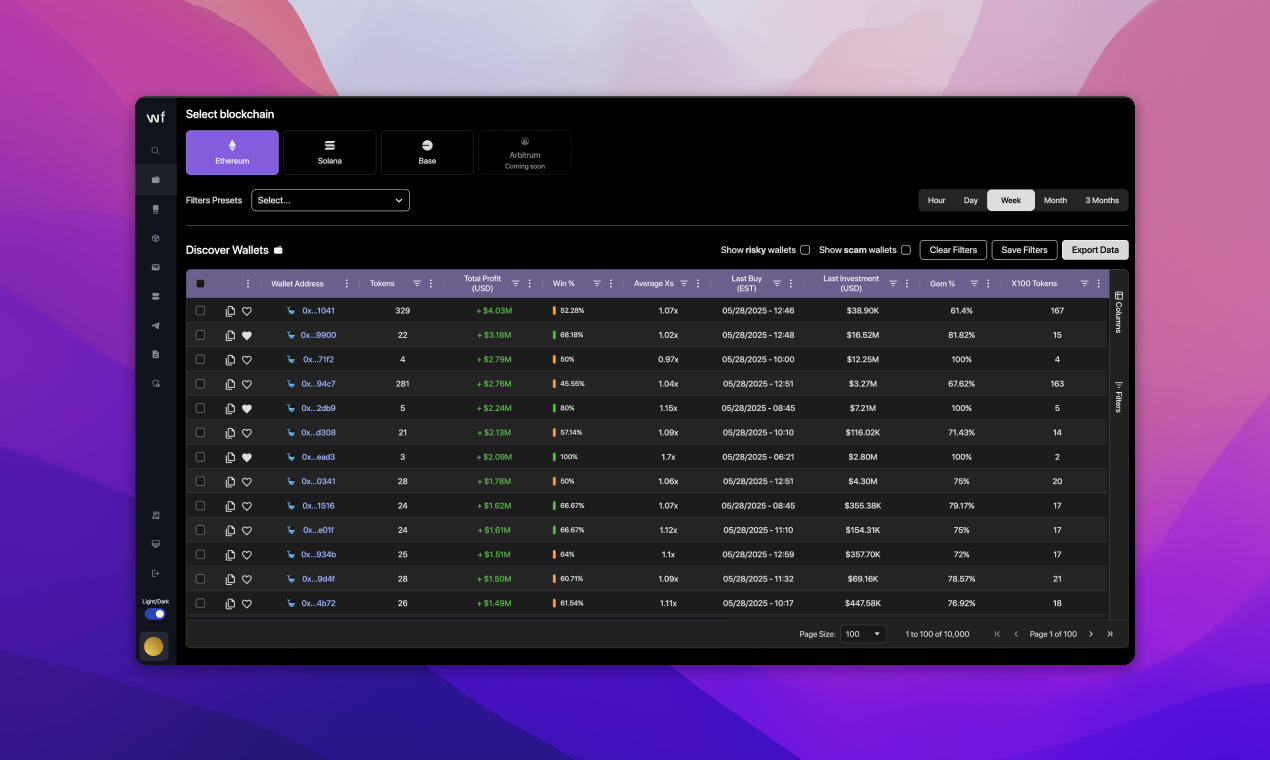Switch timeframe to Day
The width and height of the screenshot is (1270, 760).
(x=971, y=200)
